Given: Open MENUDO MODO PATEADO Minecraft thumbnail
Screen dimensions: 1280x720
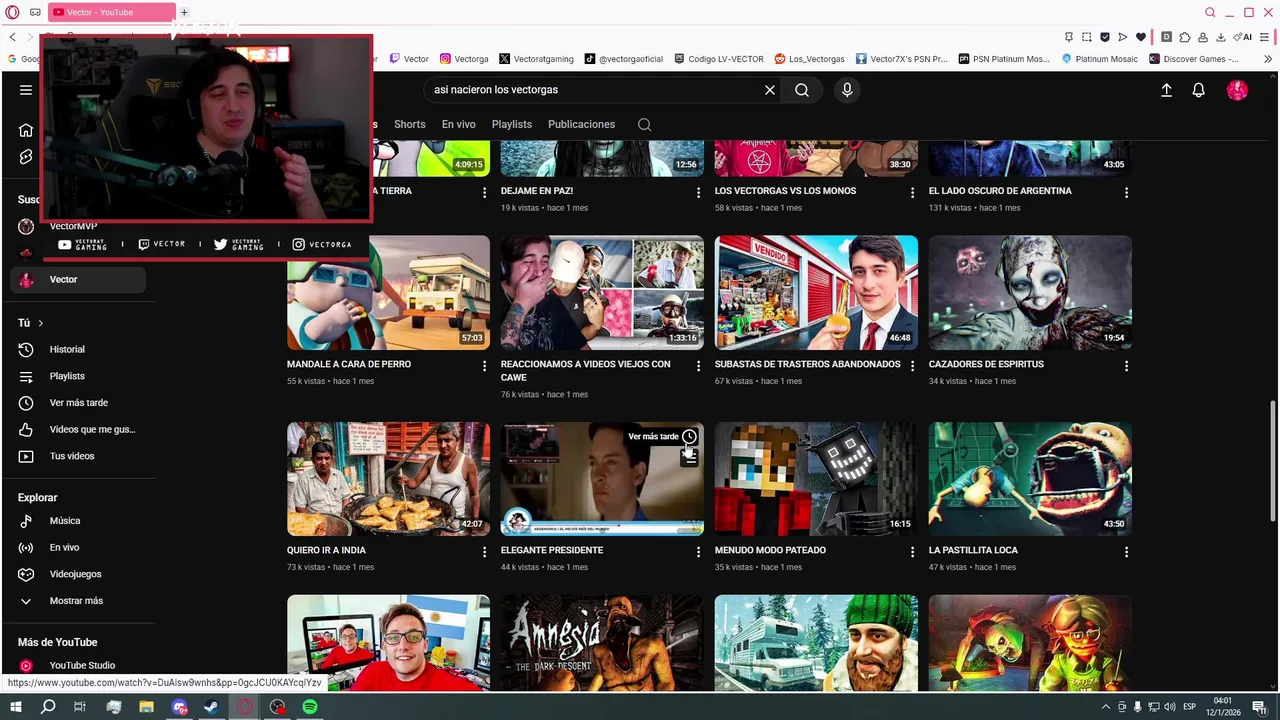Looking at the screenshot, I should click(x=816, y=479).
